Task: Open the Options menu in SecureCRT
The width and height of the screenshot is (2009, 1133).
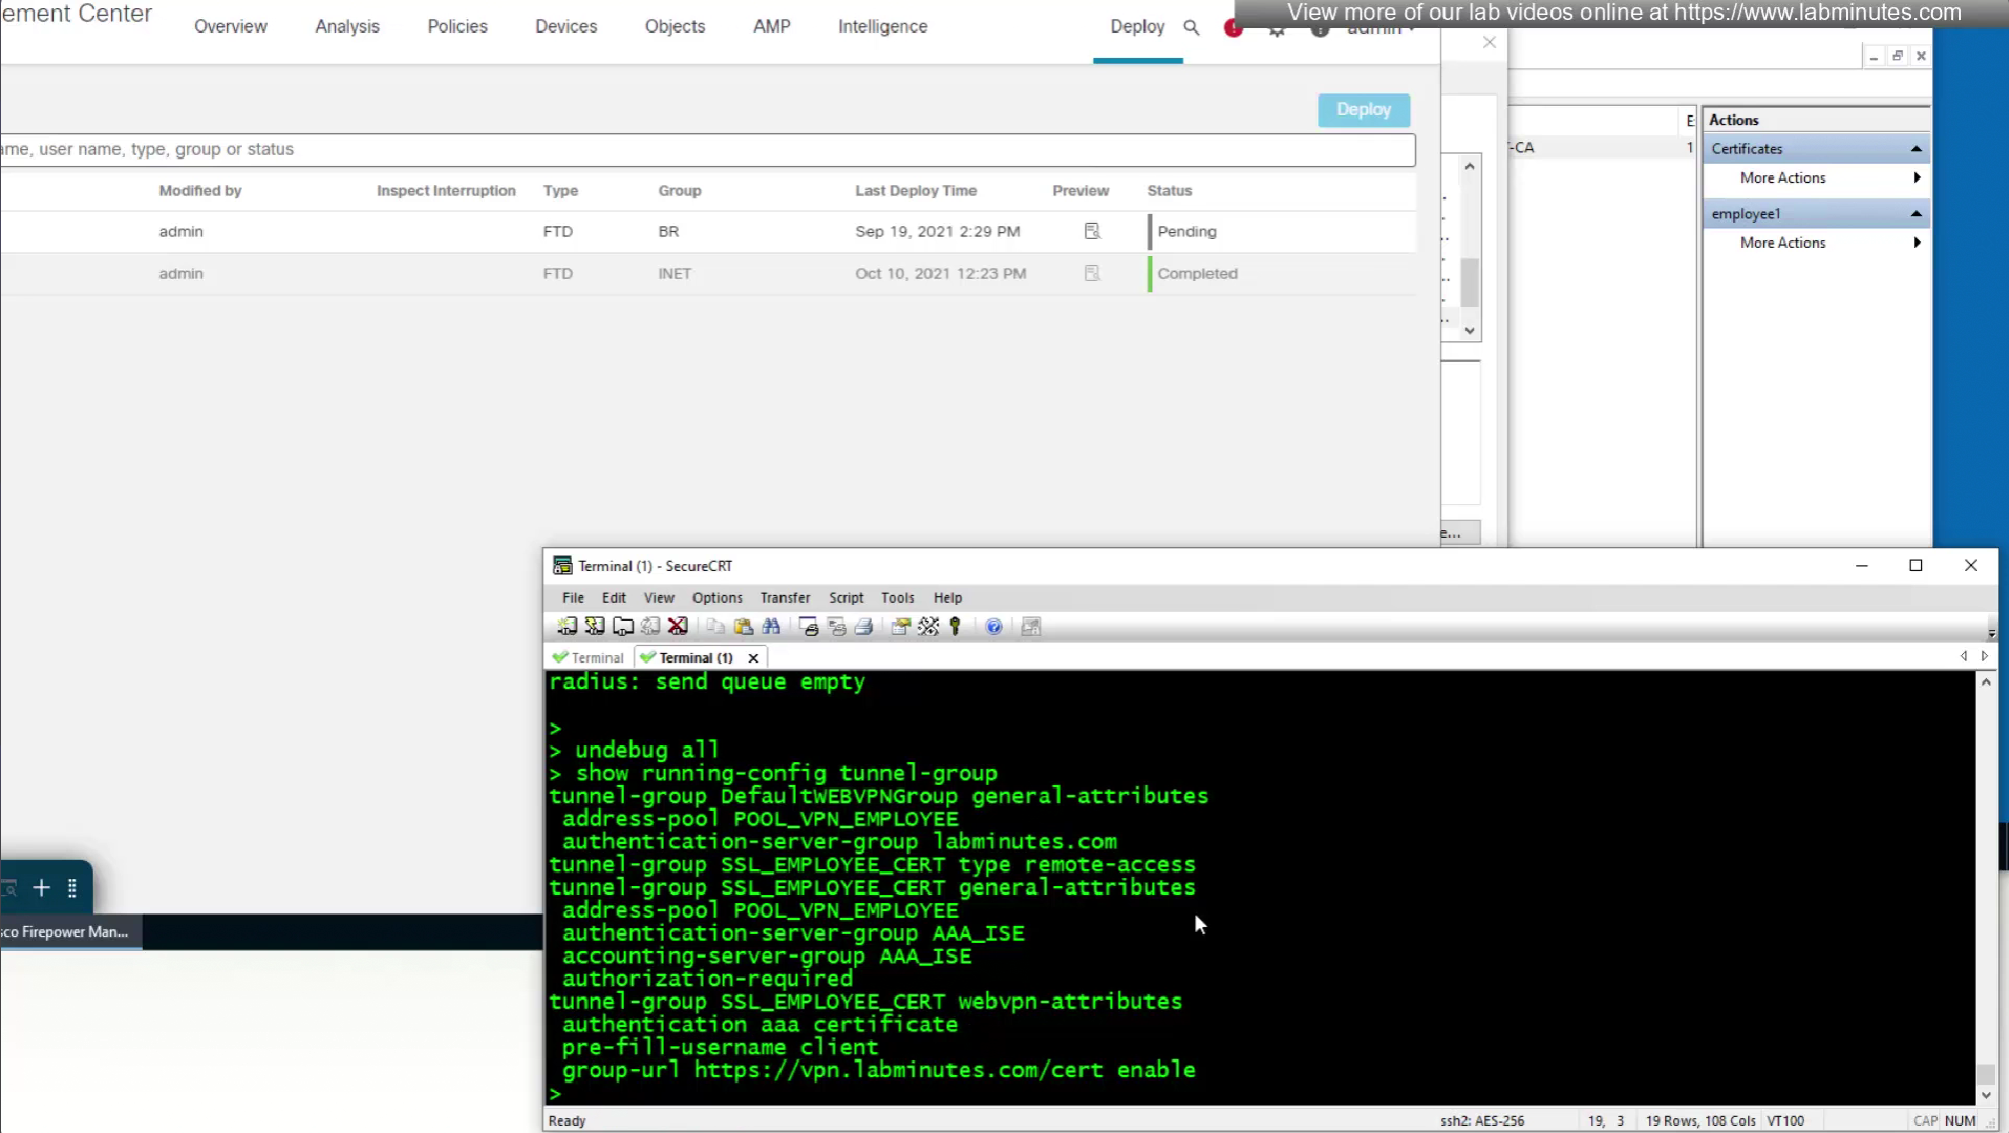Action: tap(716, 598)
